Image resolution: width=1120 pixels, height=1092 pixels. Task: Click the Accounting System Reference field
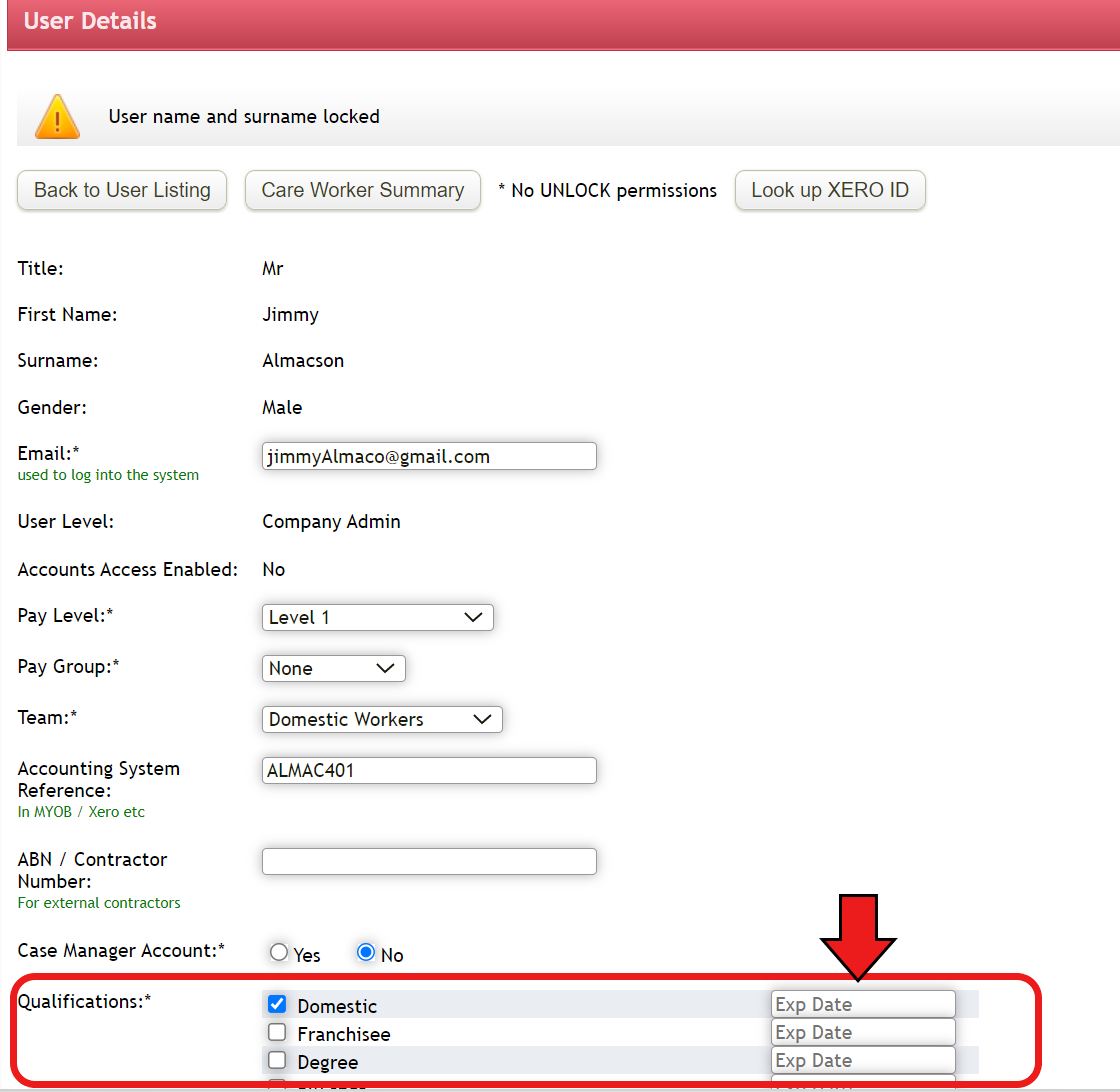(x=429, y=771)
